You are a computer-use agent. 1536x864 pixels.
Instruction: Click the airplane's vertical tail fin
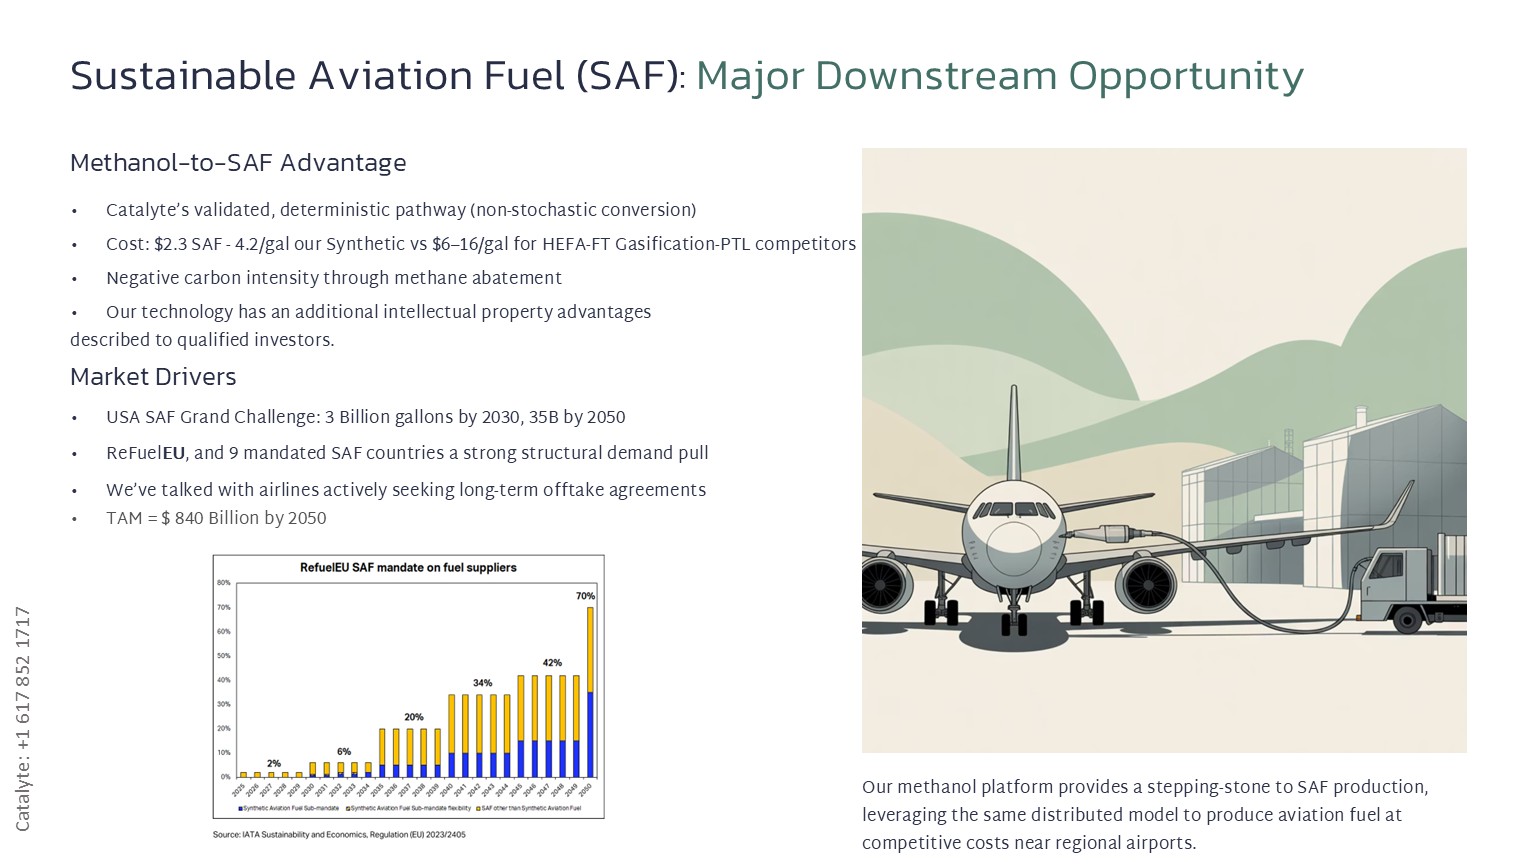1014,430
